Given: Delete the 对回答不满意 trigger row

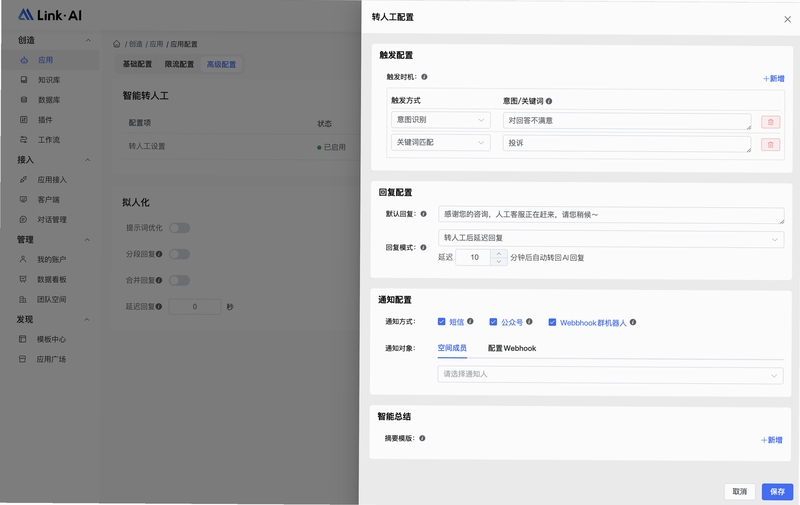Looking at the screenshot, I should tap(770, 122).
